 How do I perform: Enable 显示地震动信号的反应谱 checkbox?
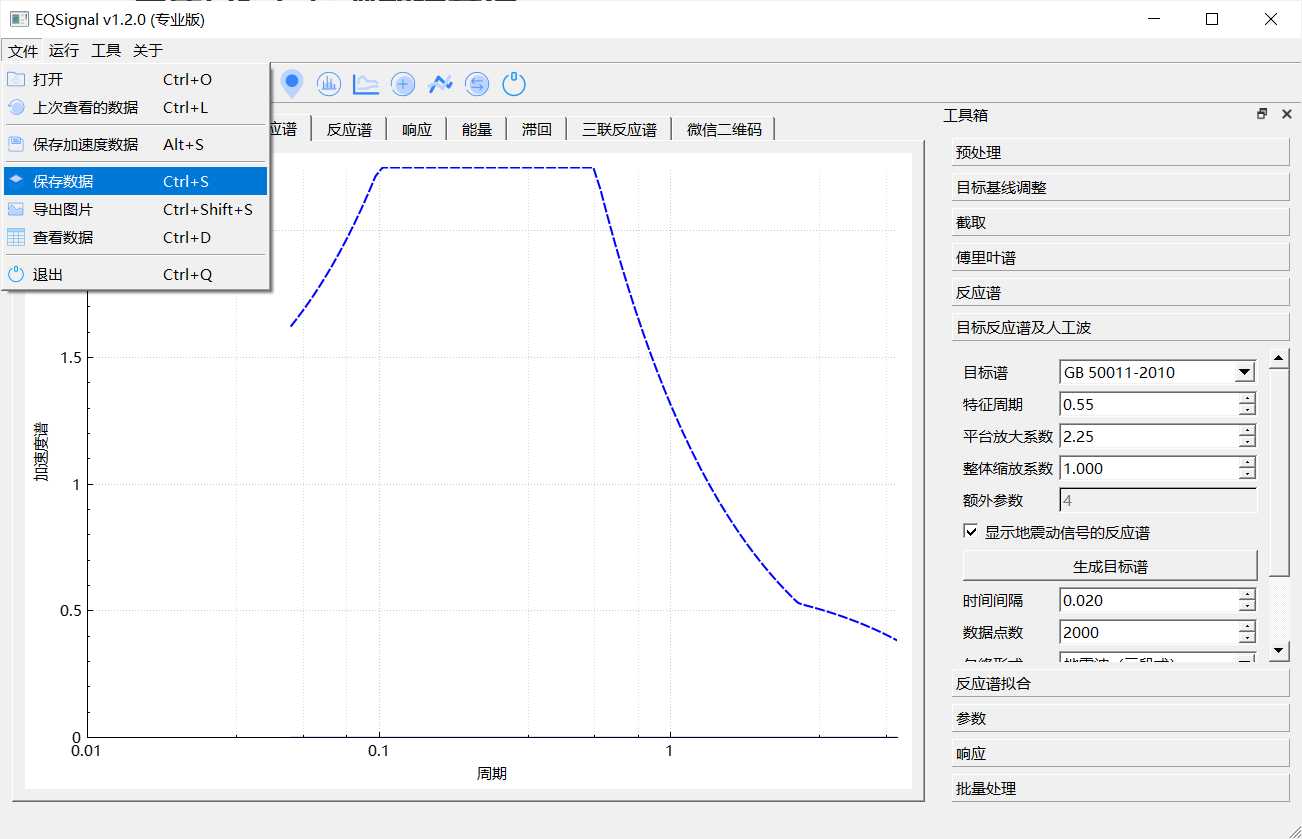[970, 531]
